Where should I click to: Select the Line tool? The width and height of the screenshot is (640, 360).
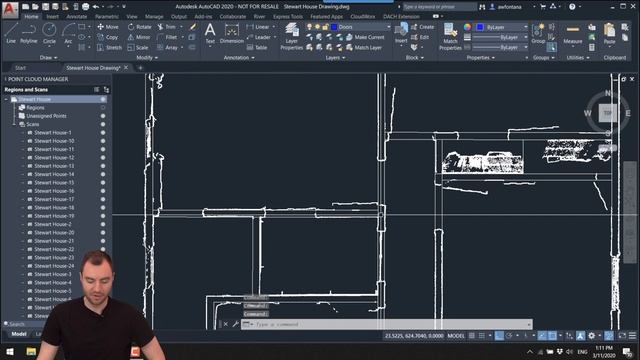(x=11, y=33)
